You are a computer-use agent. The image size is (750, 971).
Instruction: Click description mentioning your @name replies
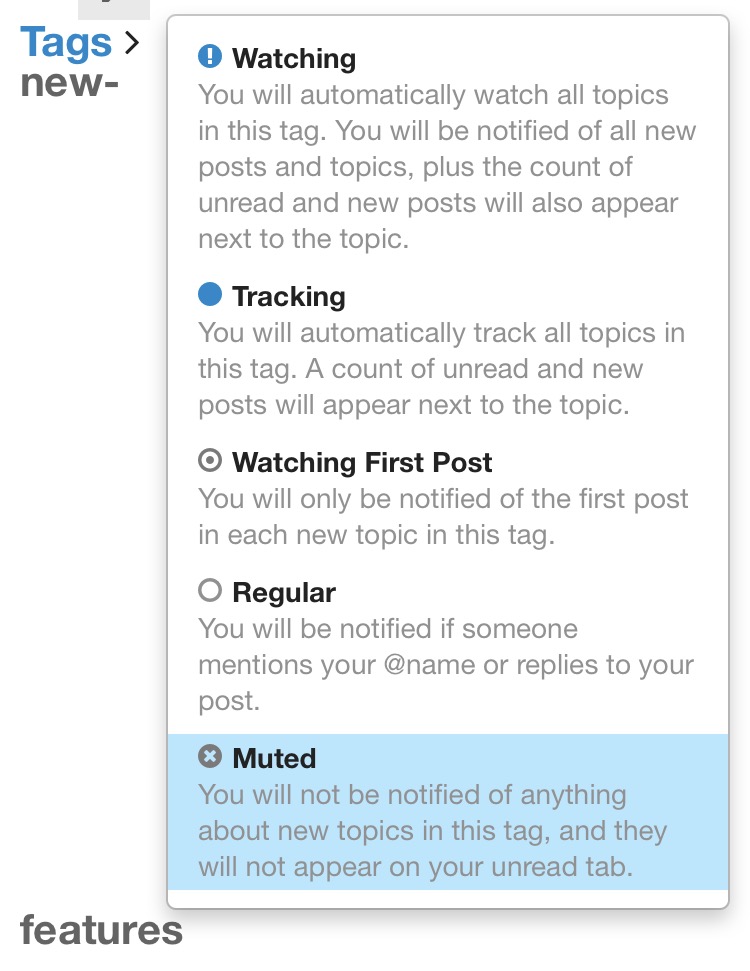445,665
